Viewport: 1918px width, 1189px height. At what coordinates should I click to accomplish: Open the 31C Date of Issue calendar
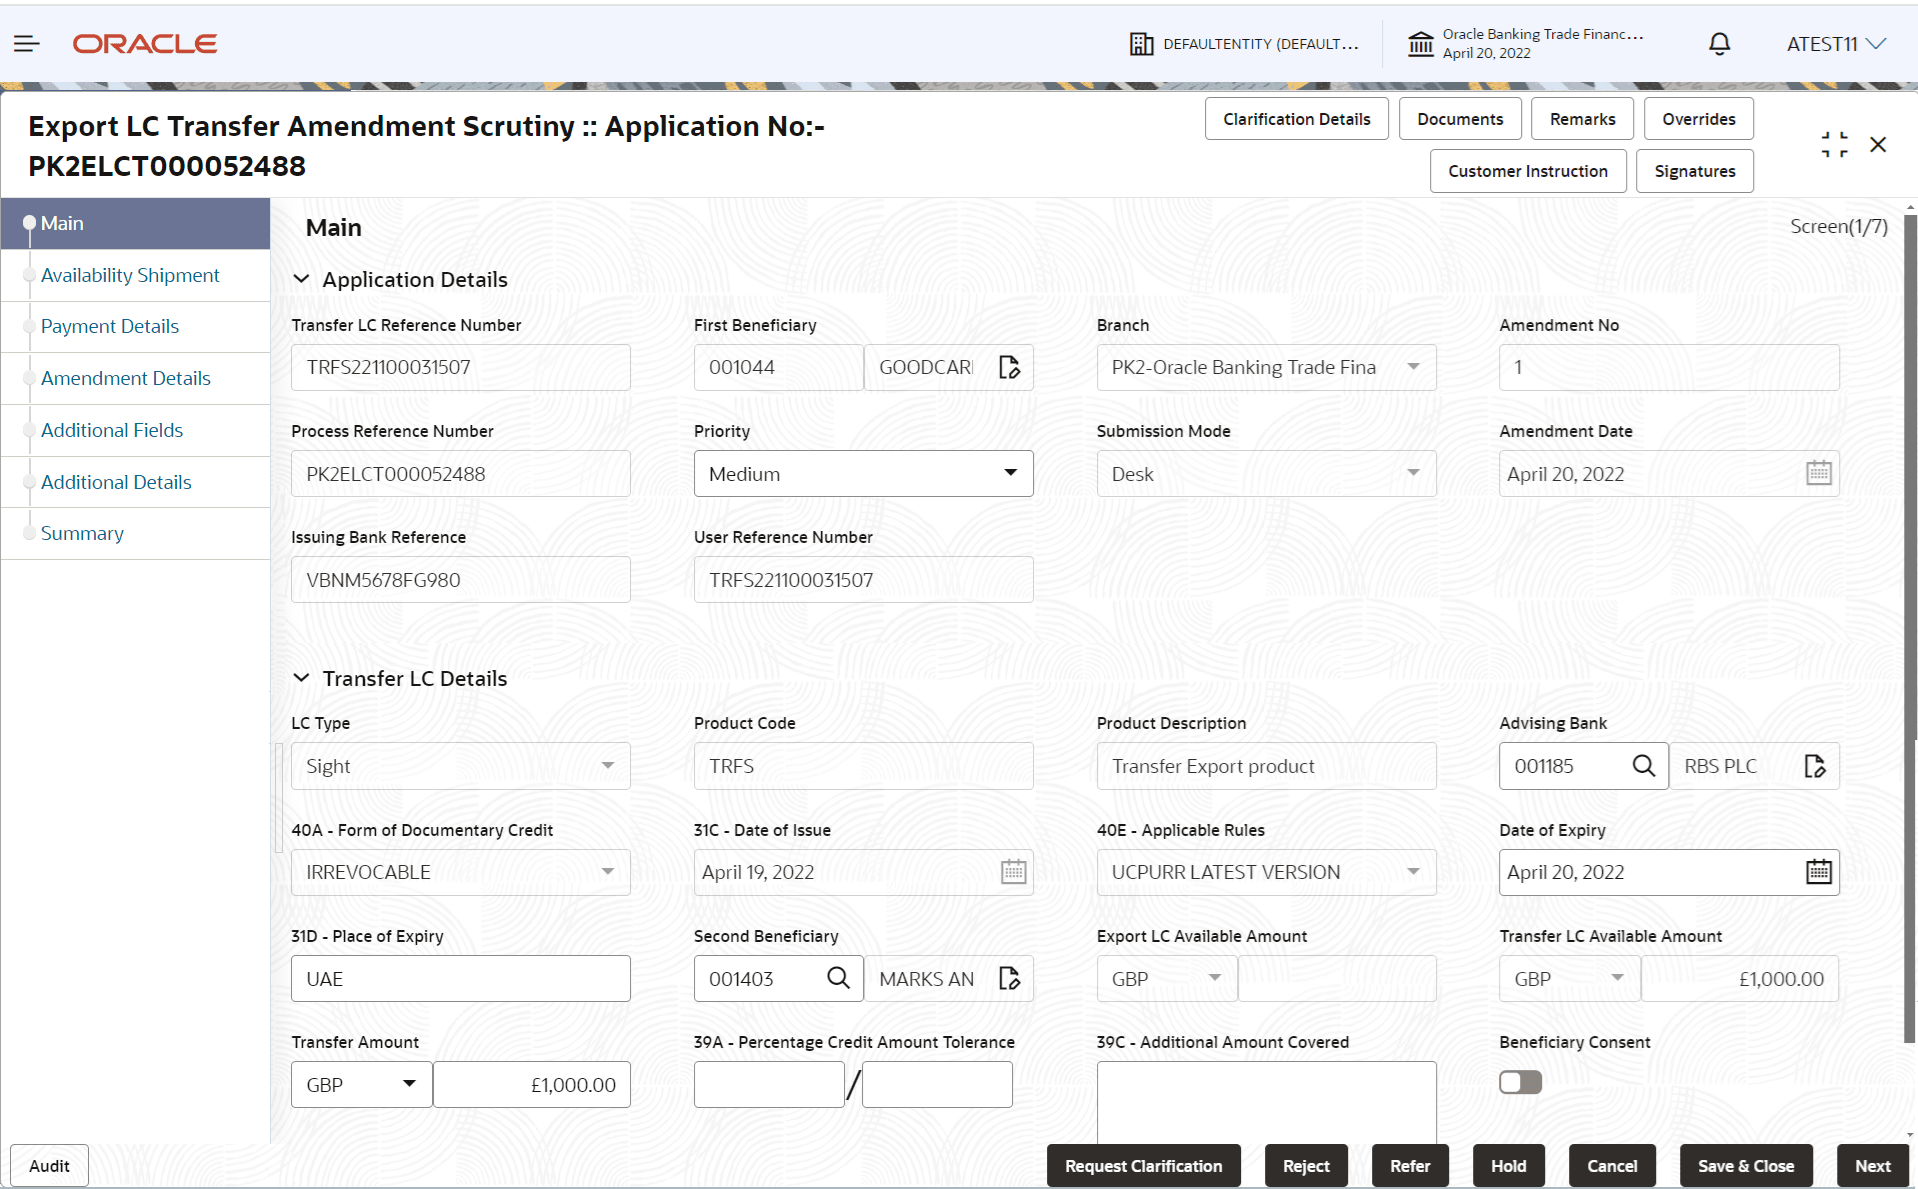pos(1013,871)
